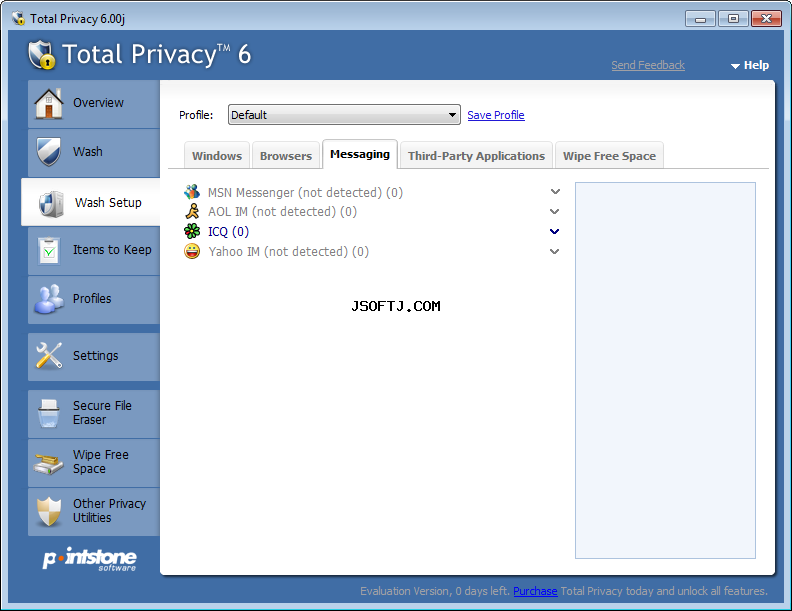Click the Wipe Free Space drive icon
Viewport: 792px width, 611px height.
(48, 462)
